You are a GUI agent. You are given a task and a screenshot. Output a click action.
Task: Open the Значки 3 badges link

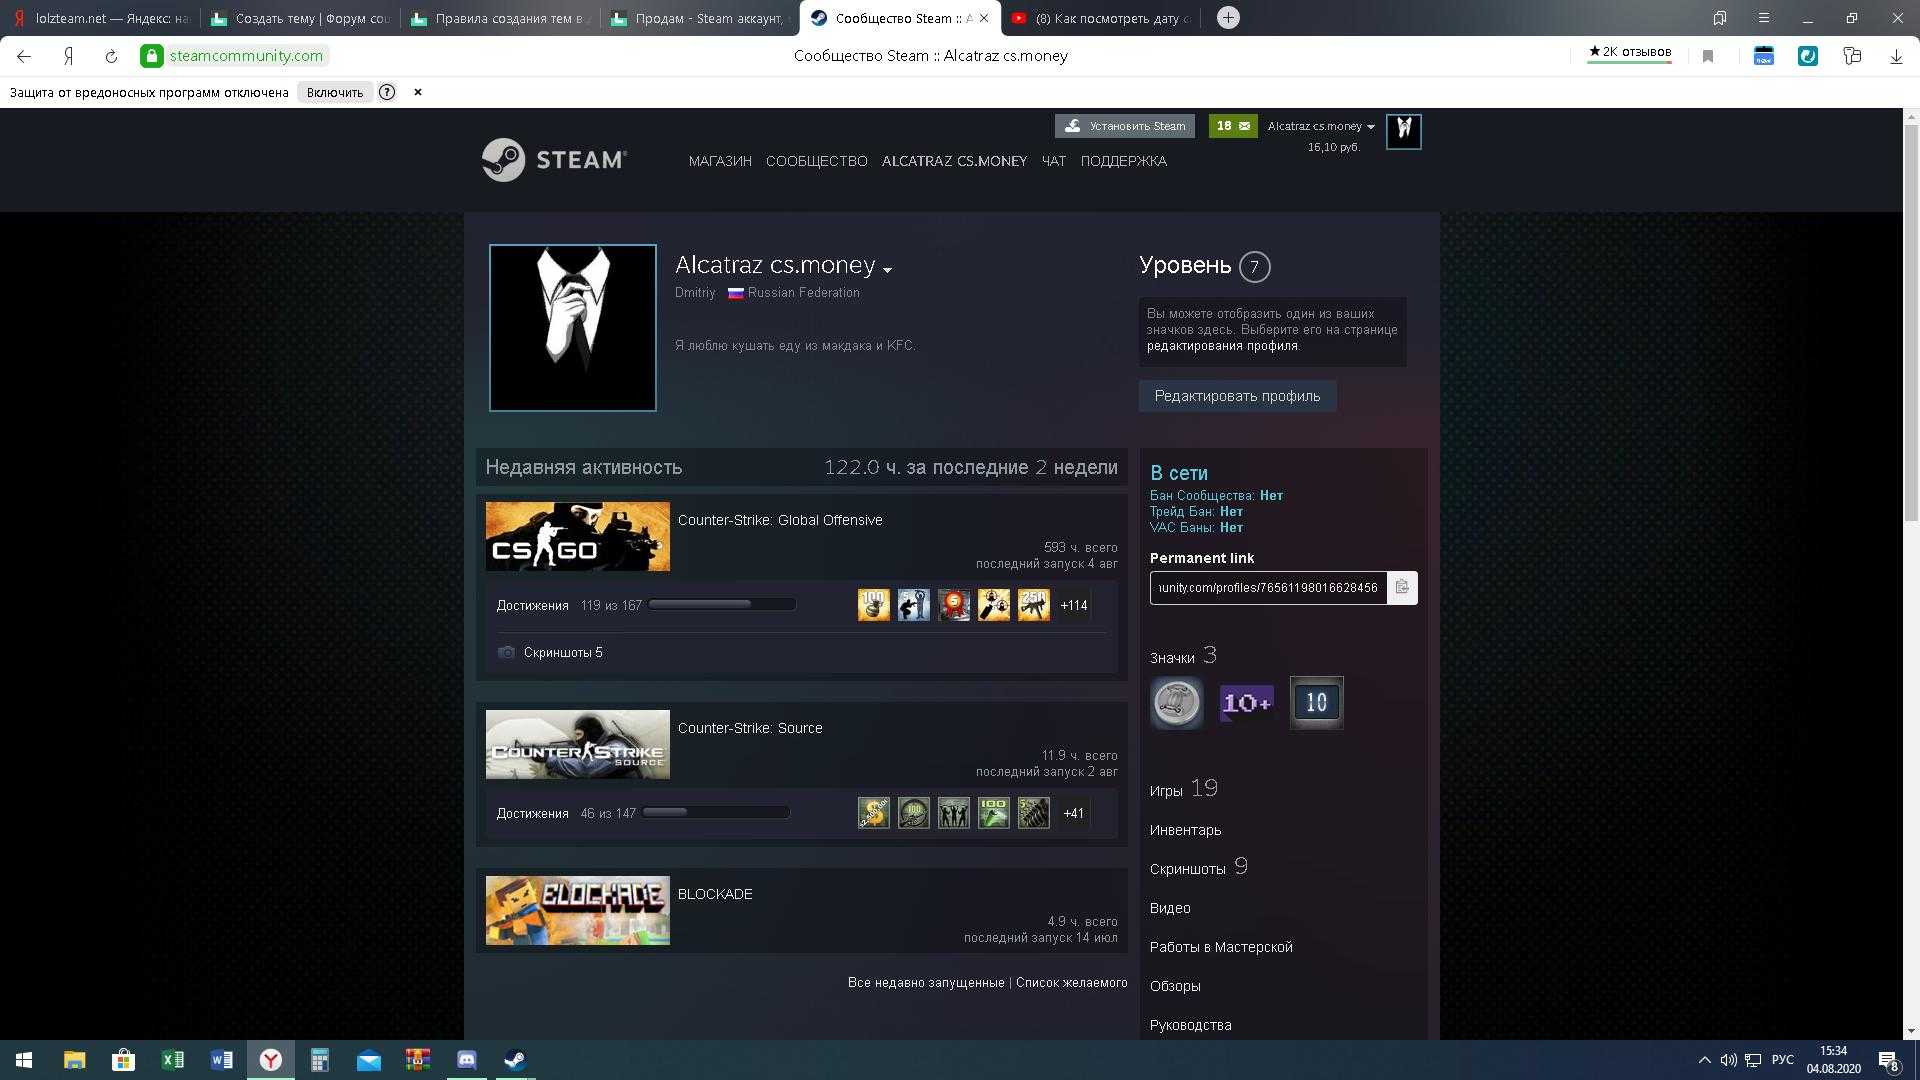click(x=1183, y=656)
